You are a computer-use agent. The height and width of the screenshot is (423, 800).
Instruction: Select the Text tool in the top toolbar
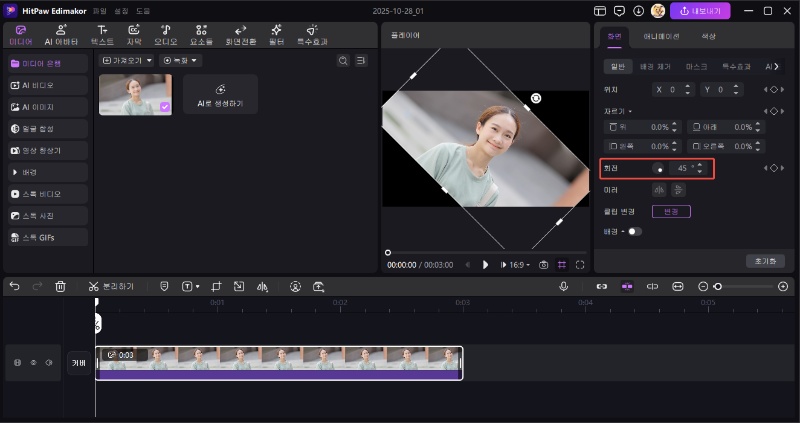[x=102, y=35]
